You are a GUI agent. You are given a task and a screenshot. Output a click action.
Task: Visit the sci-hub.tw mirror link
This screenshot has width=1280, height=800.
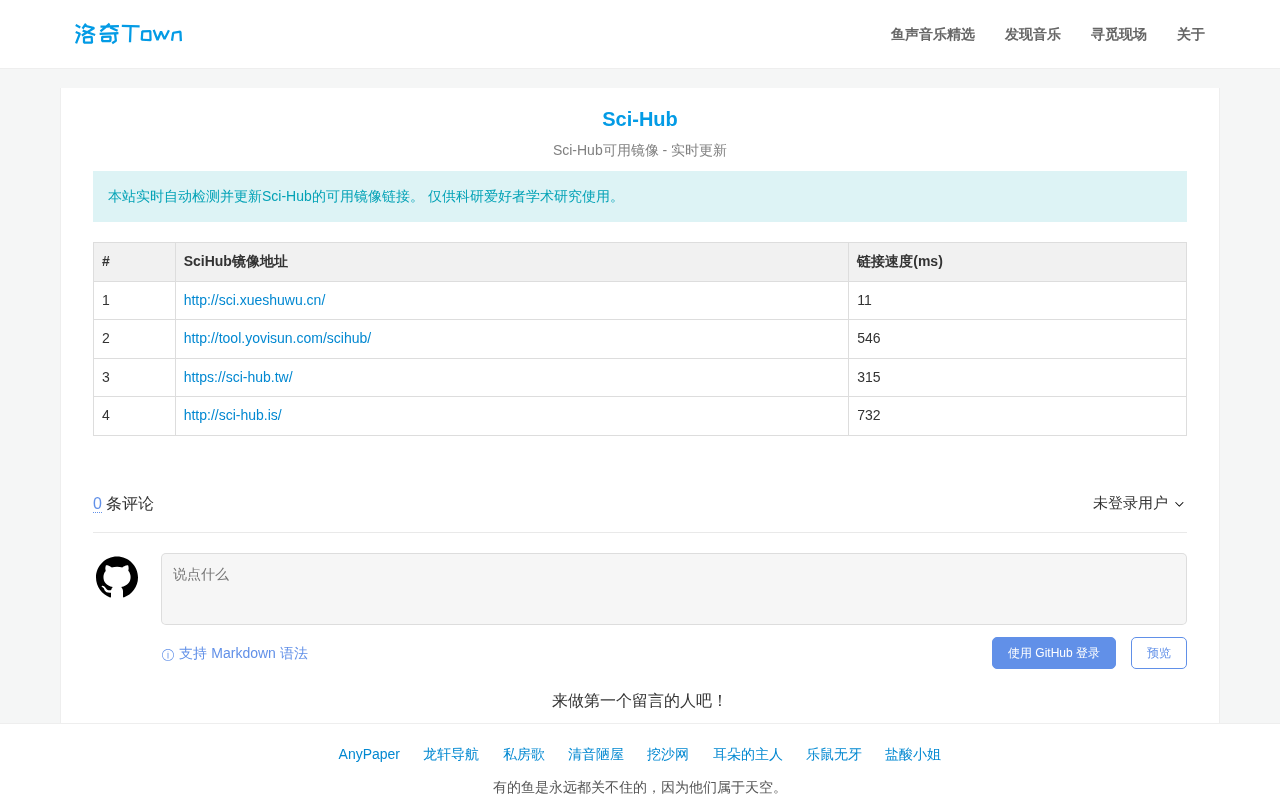[x=238, y=377]
